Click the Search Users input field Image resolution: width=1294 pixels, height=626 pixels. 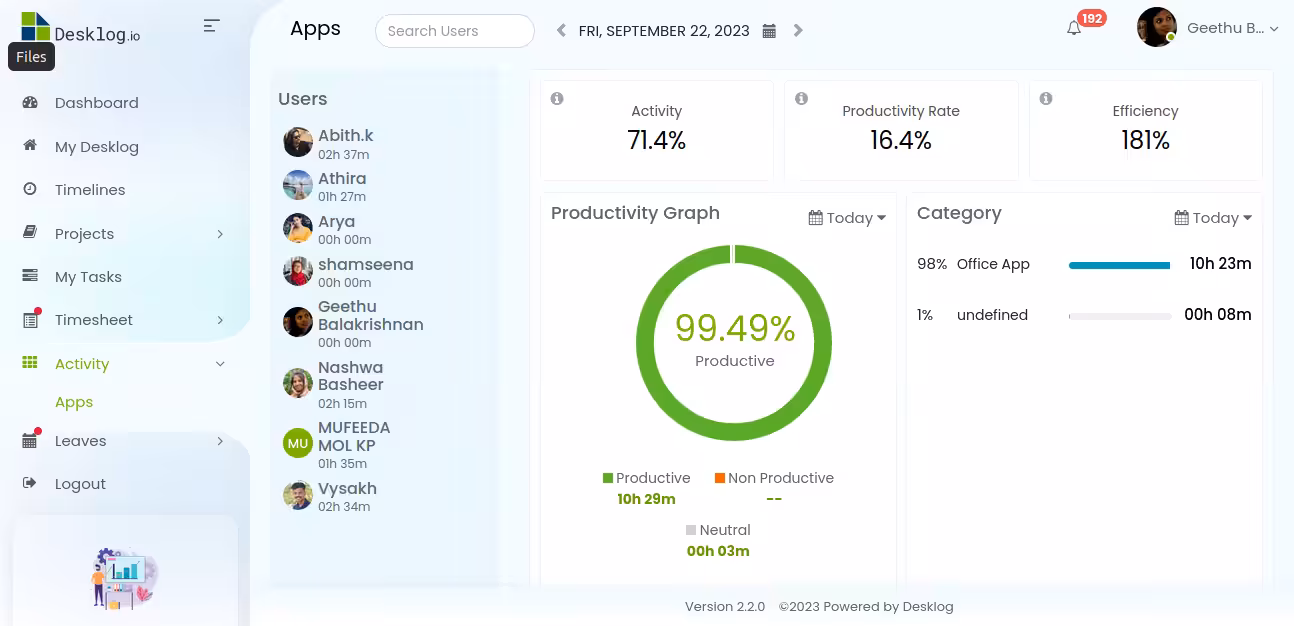[454, 31]
